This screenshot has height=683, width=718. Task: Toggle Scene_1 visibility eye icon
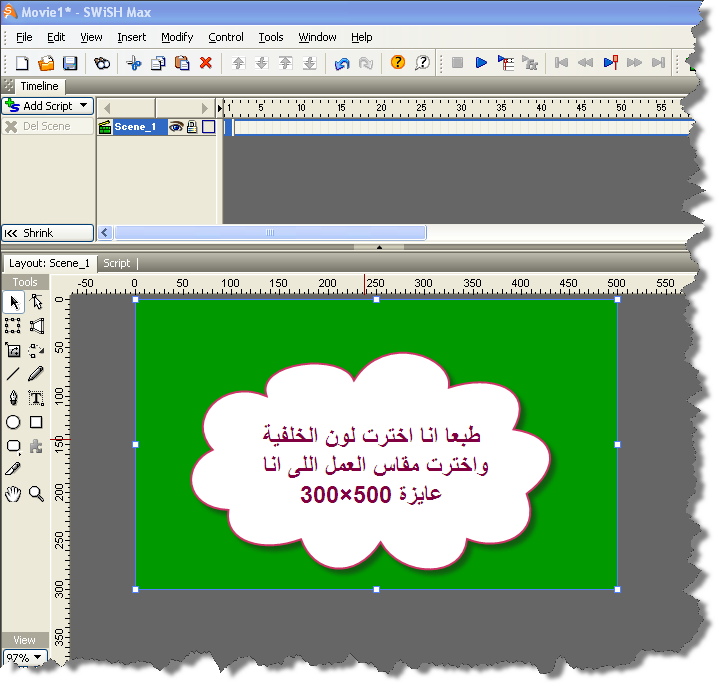click(x=175, y=127)
